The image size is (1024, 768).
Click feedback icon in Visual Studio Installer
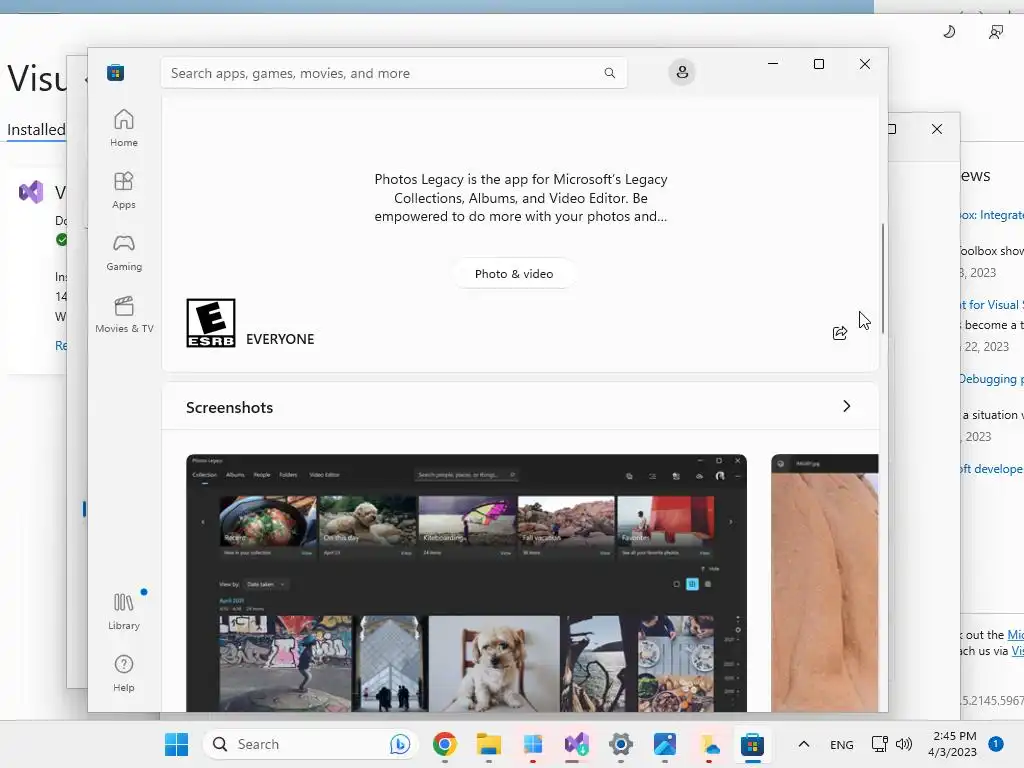coord(996,32)
